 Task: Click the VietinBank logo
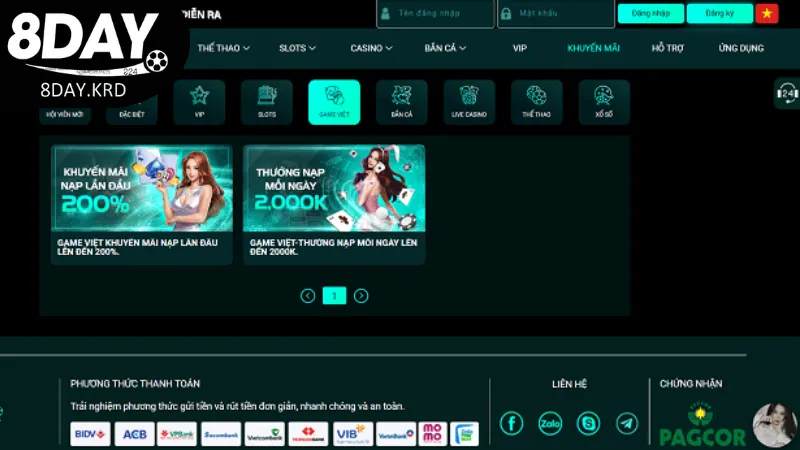pyautogui.click(x=396, y=434)
